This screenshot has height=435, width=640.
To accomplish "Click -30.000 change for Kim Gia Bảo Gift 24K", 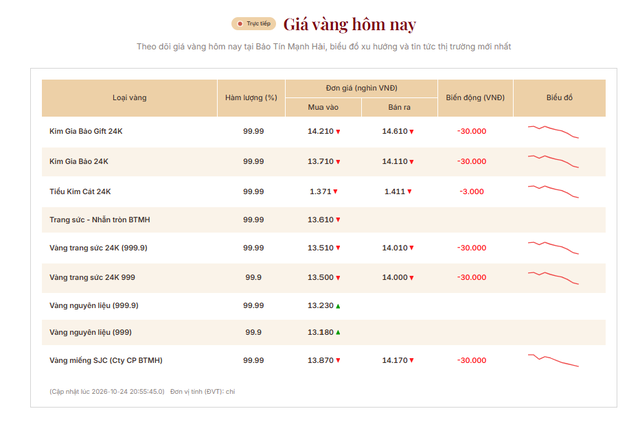I will (x=472, y=131).
